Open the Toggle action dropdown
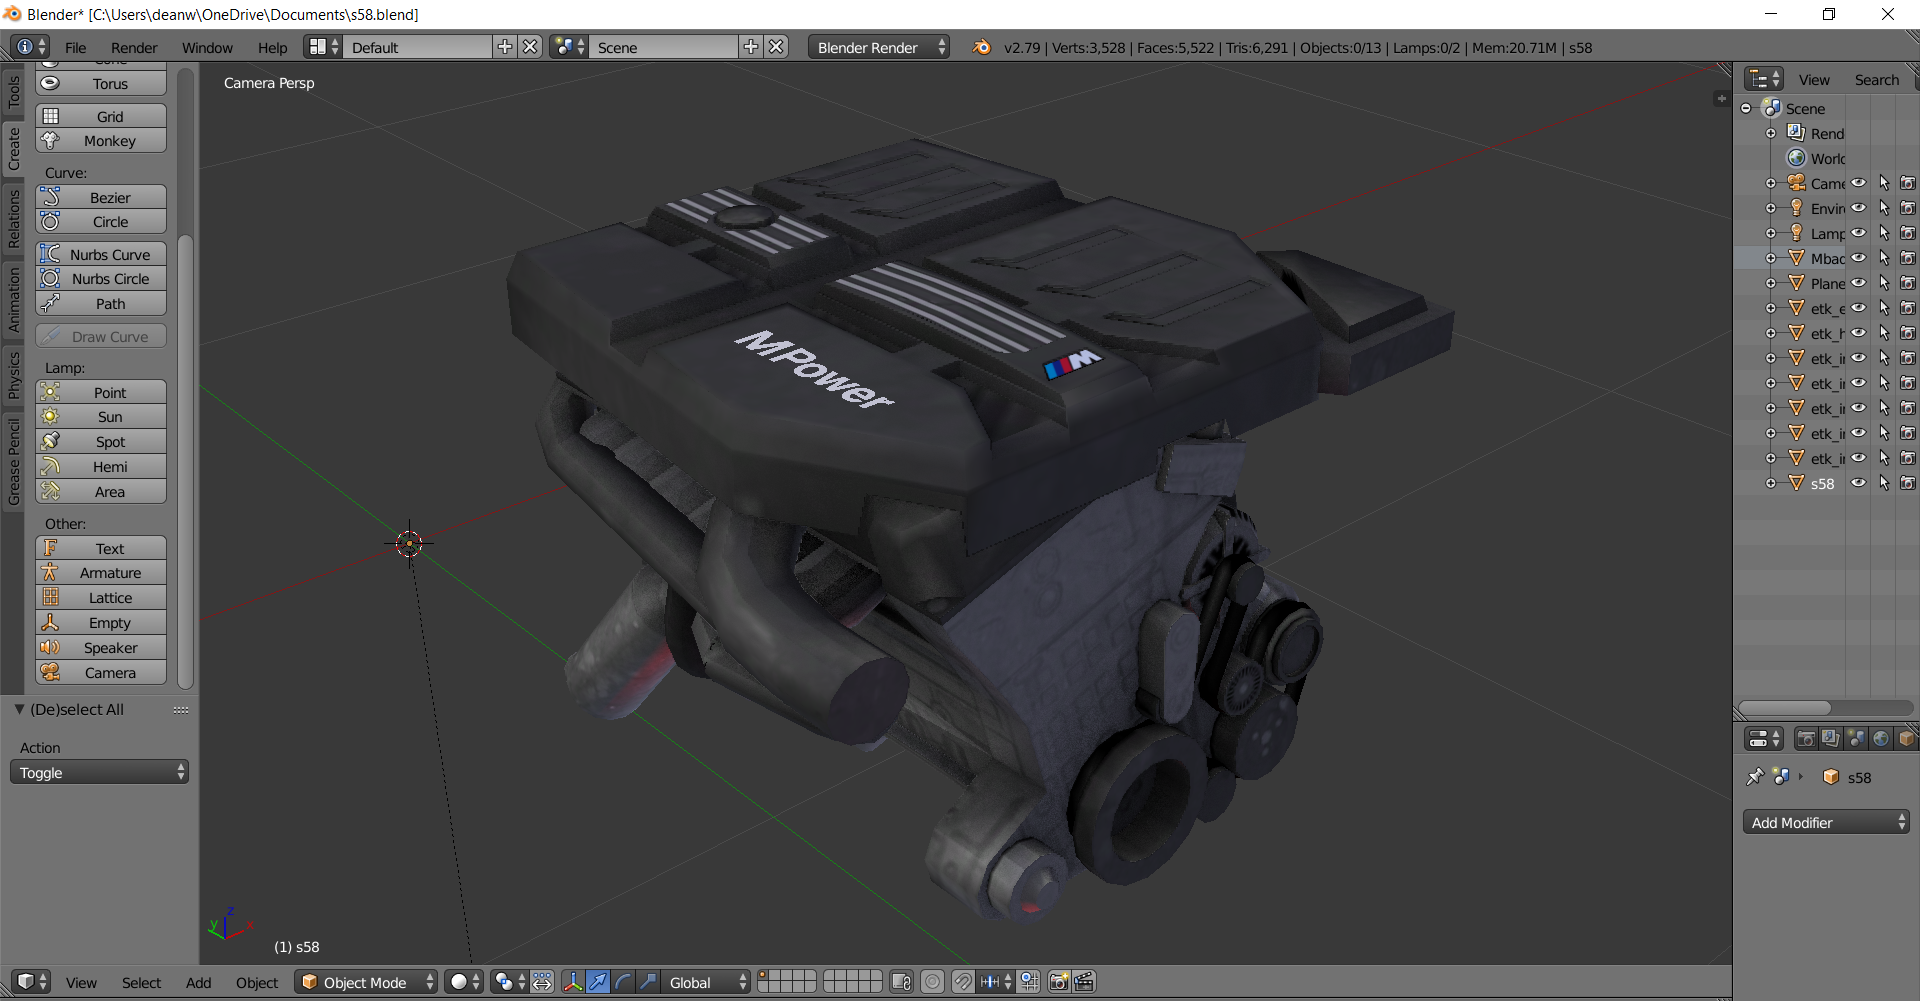 pos(99,772)
